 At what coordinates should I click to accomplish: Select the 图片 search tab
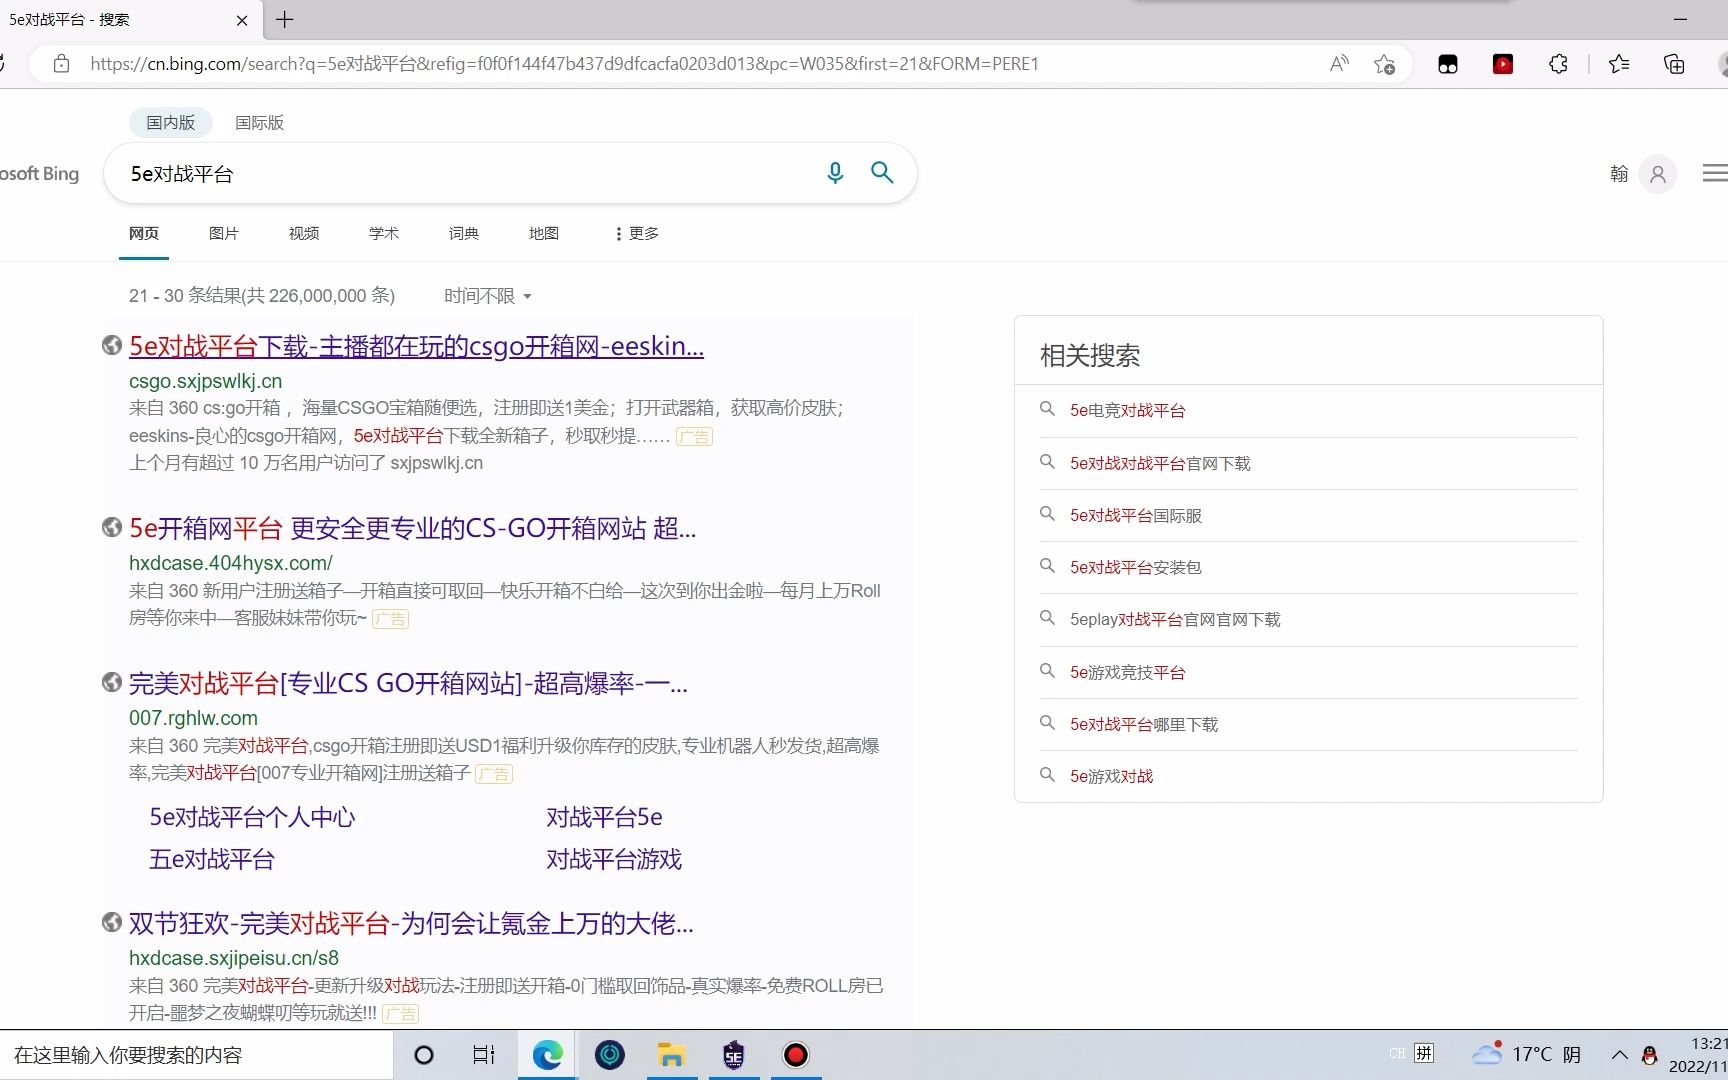[x=224, y=233]
